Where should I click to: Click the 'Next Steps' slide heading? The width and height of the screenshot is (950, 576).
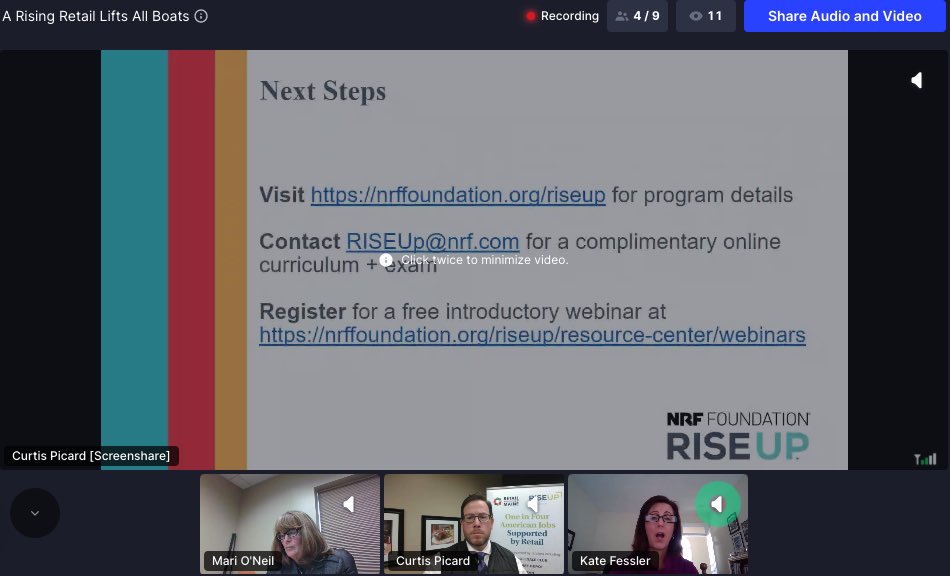coord(322,91)
